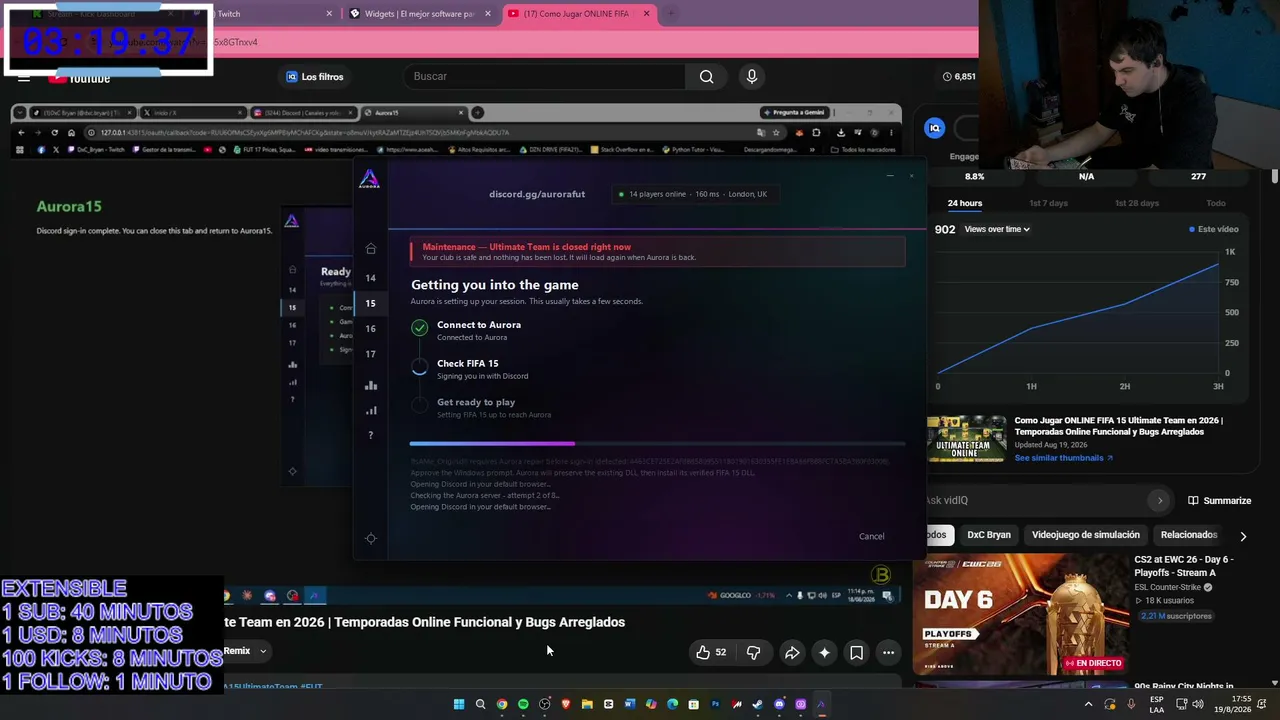
Task: Switch to the 1st 28 days tab
Action: [1137, 203]
